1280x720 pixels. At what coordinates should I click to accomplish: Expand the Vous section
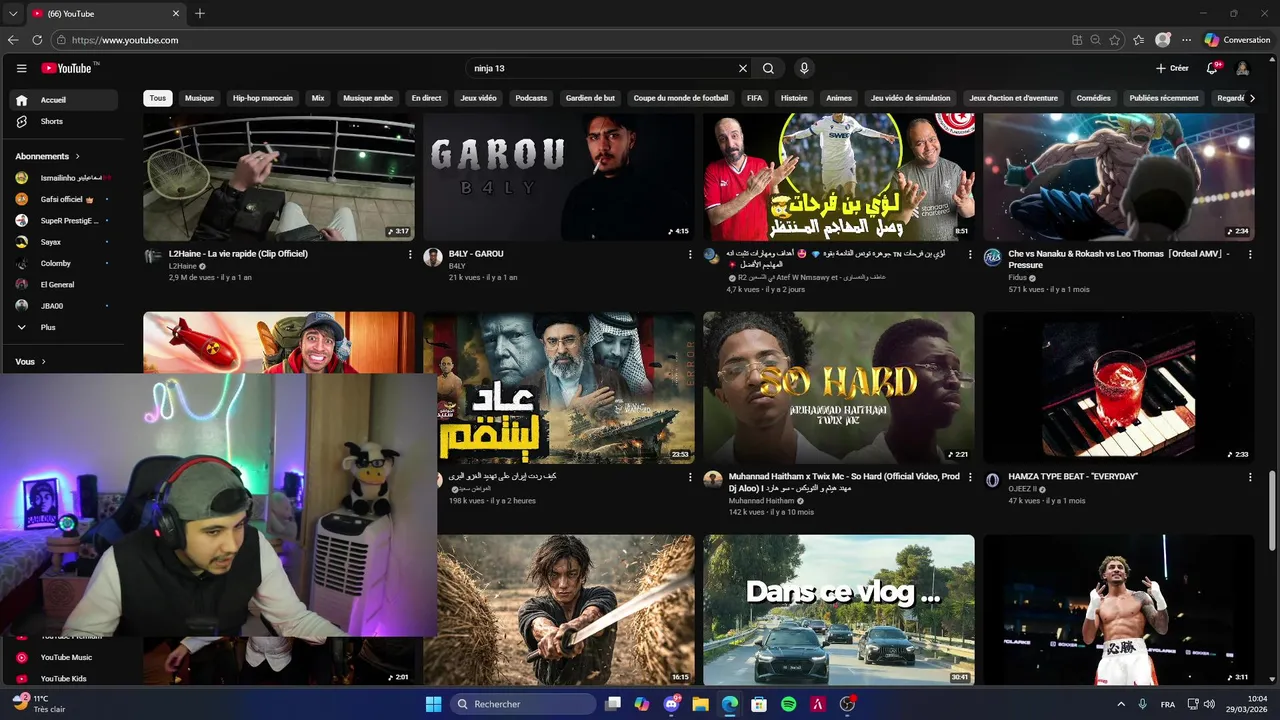tap(31, 362)
